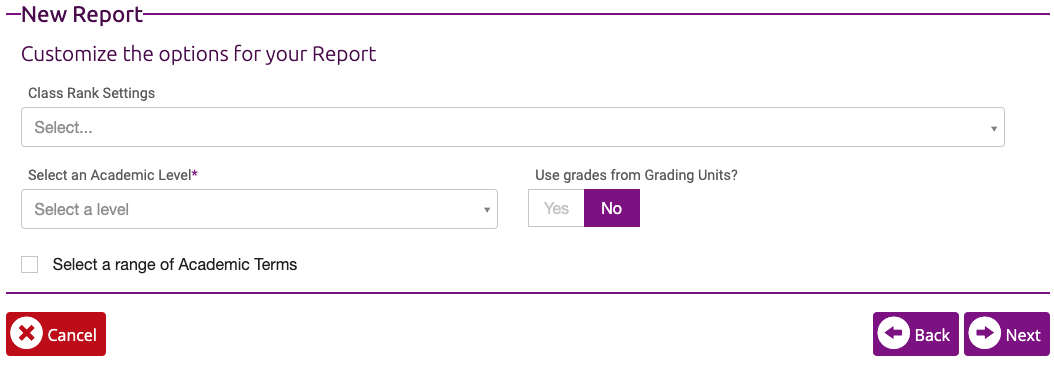The image size is (1054, 377).
Task: Tick the range of Academic Terms checkbox
Action: pyautogui.click(x=30, y=265)
